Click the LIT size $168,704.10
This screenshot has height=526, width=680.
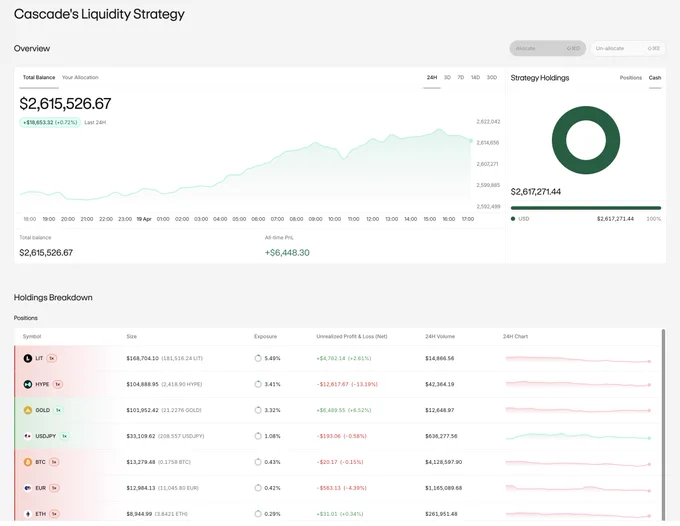tap(142, 358)
